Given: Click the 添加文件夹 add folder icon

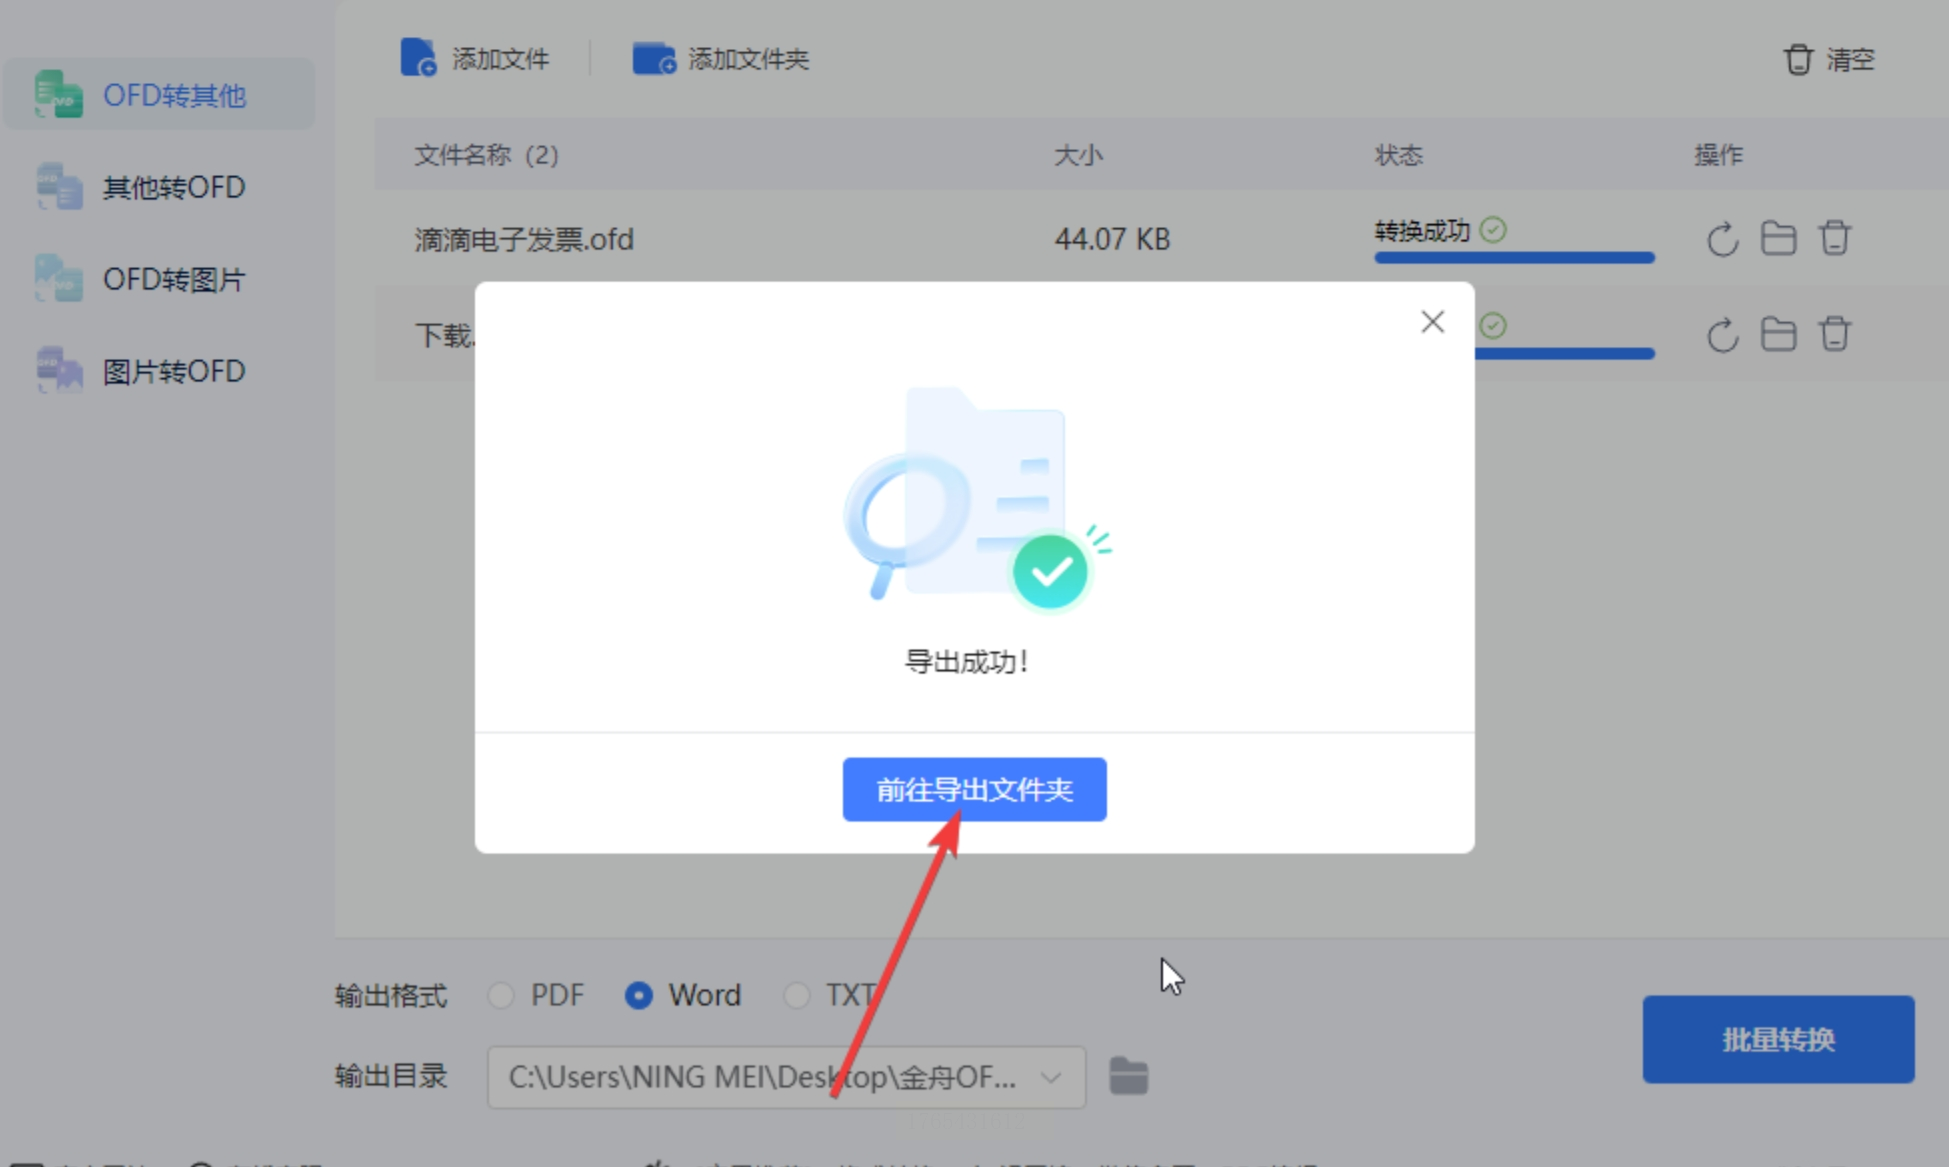Looking at the screenshot, I should point(654,59).
